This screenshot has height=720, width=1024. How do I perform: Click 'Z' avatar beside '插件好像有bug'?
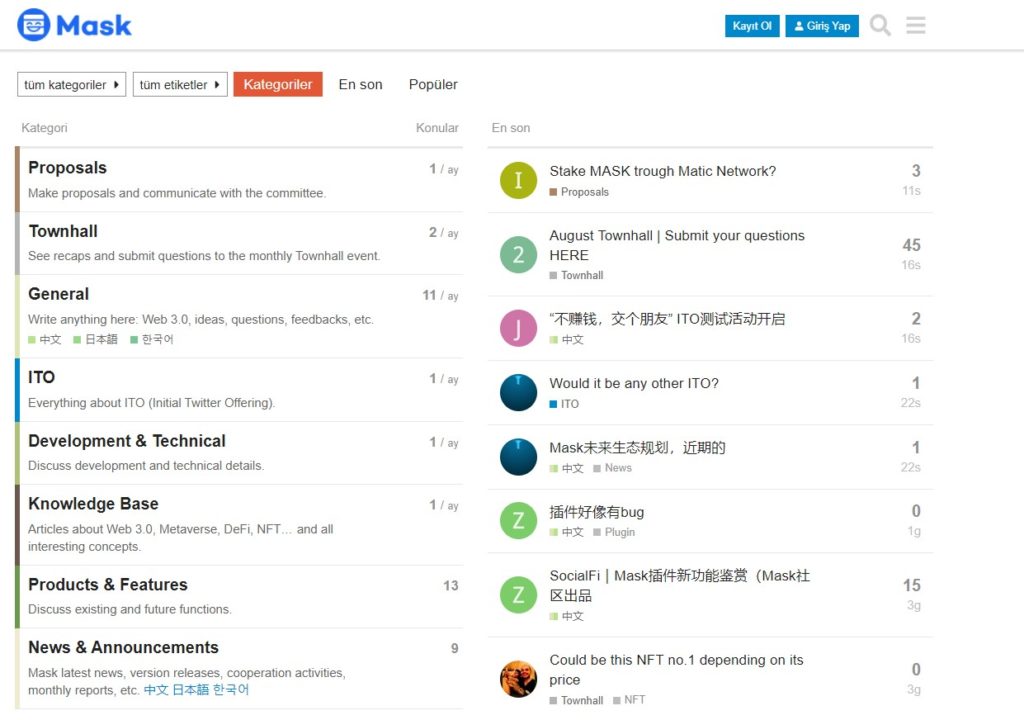[x=518, y=521]
